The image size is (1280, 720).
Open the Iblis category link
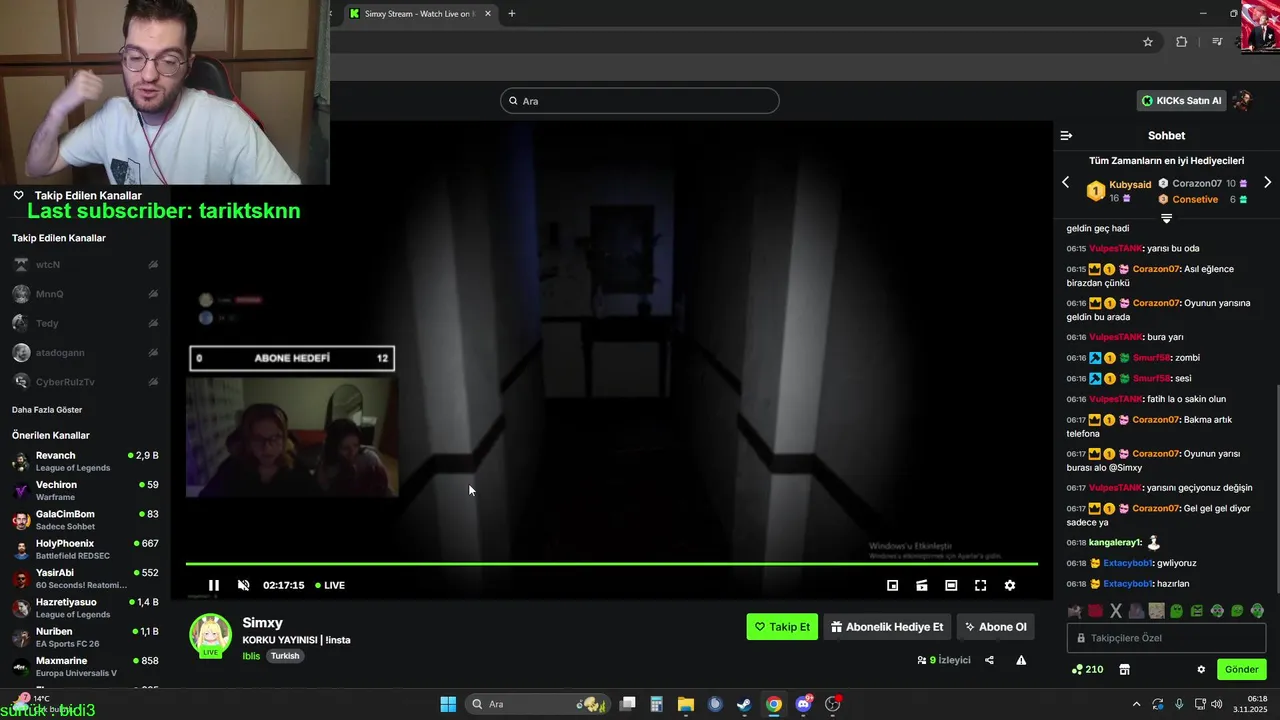tap(251, 656)
